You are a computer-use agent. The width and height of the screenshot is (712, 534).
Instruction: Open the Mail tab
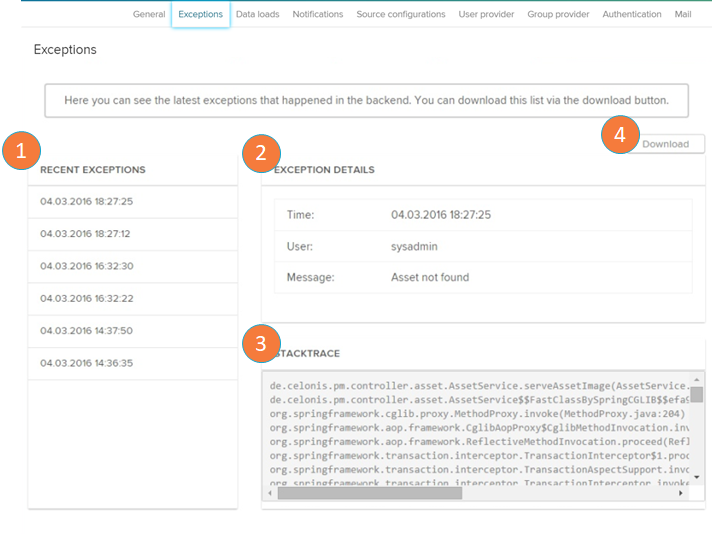(x=683, y=14)
